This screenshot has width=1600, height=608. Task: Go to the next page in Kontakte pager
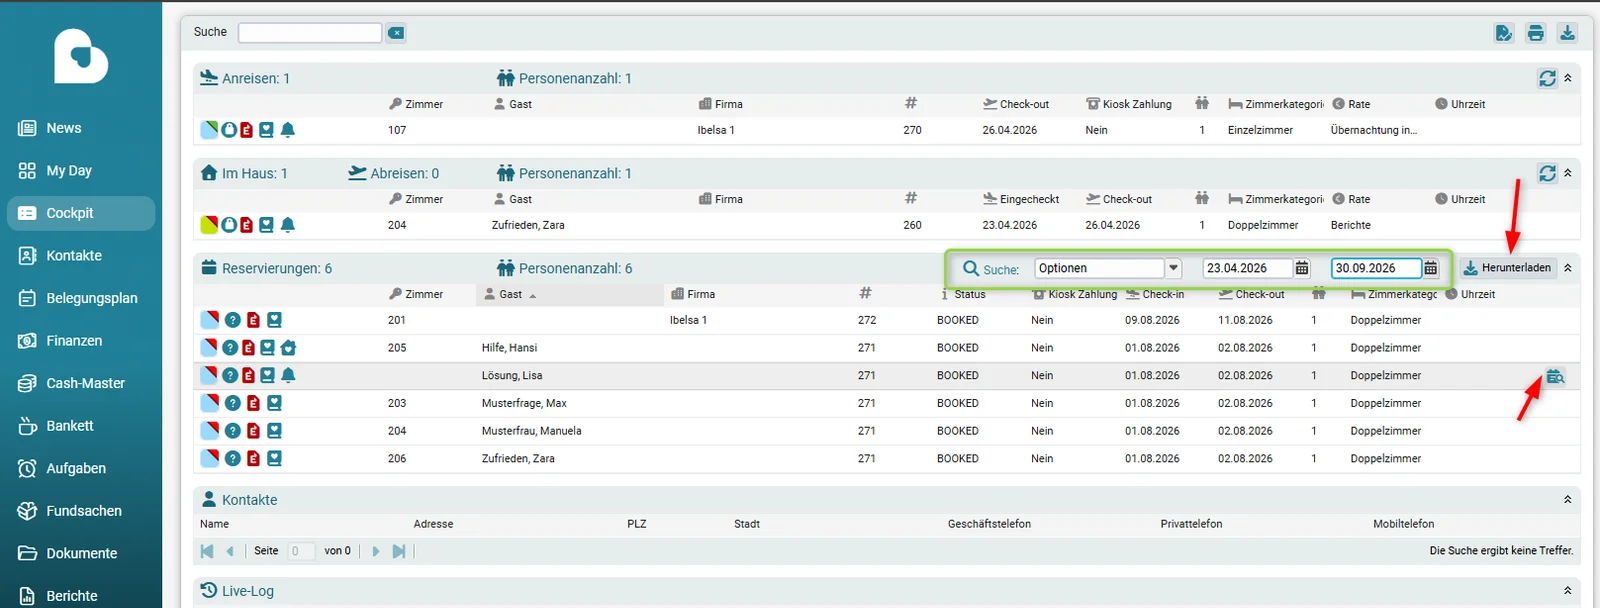click(x=376, y=551)
